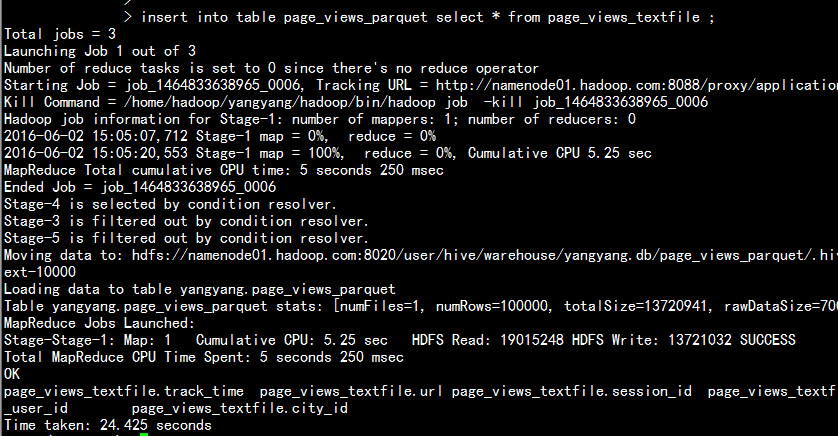Click the 'Time taken: 24.425 seconds' line
This screenshot has height=436, width=838.
[108, 425]
